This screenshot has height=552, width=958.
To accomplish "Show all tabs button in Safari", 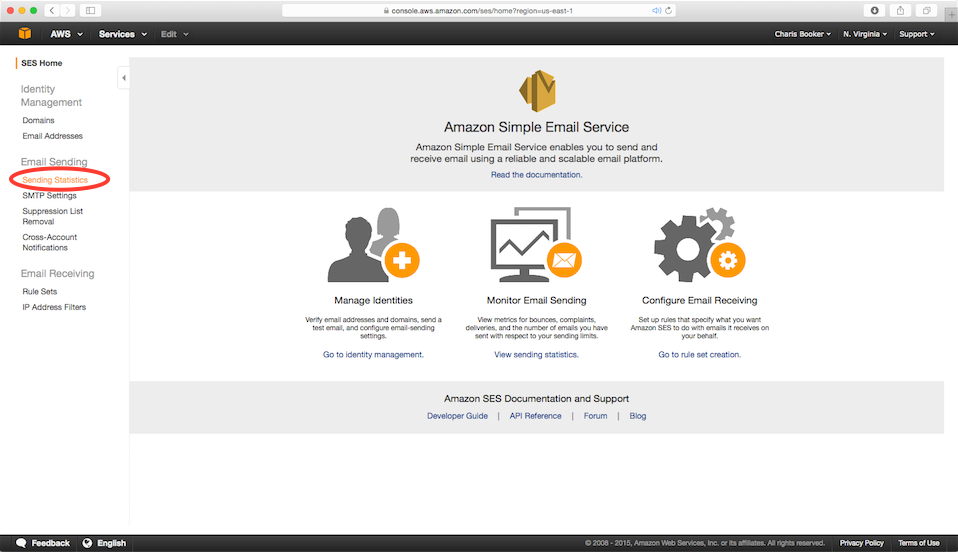I will point(926,10).
